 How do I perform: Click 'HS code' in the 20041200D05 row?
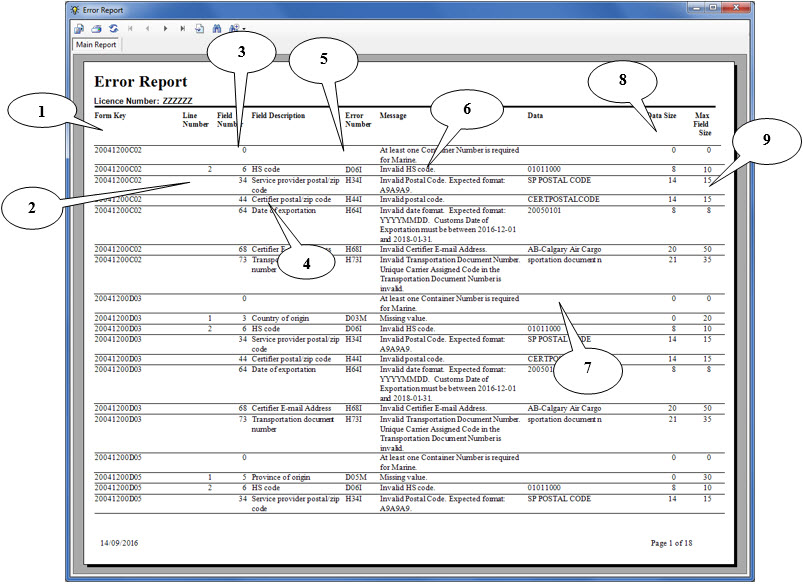[266, 488]
